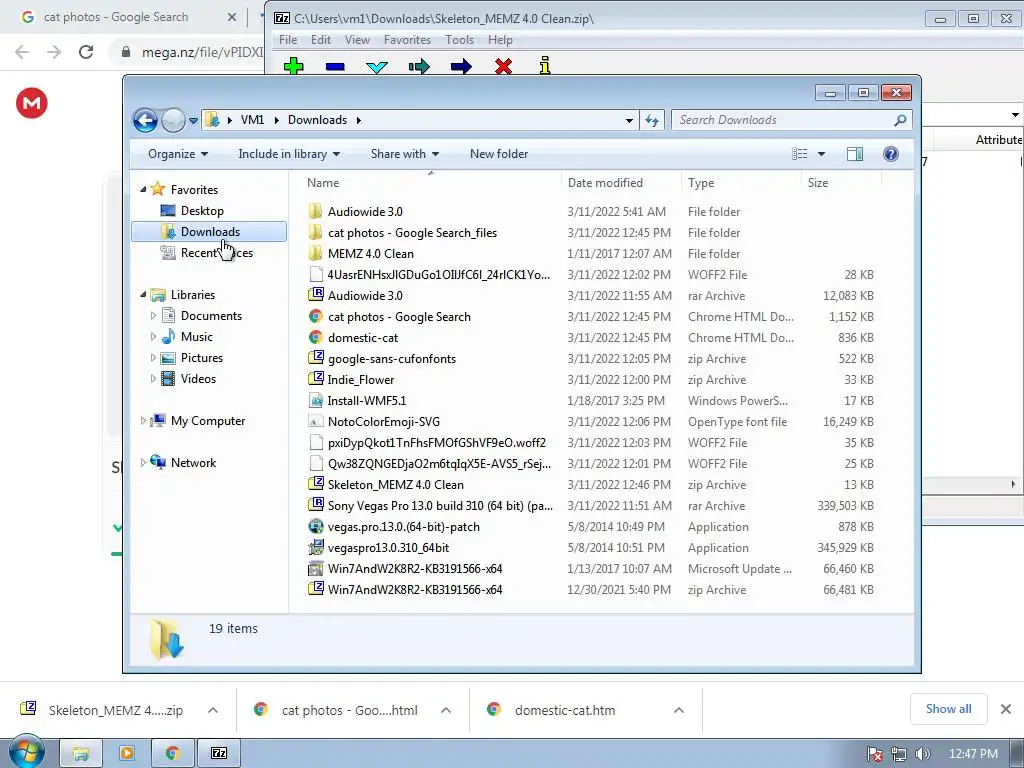Screen dimensions: 1024x768
Task: Click the 7-Zip Test checkmark icon
Action: point(377,67)
